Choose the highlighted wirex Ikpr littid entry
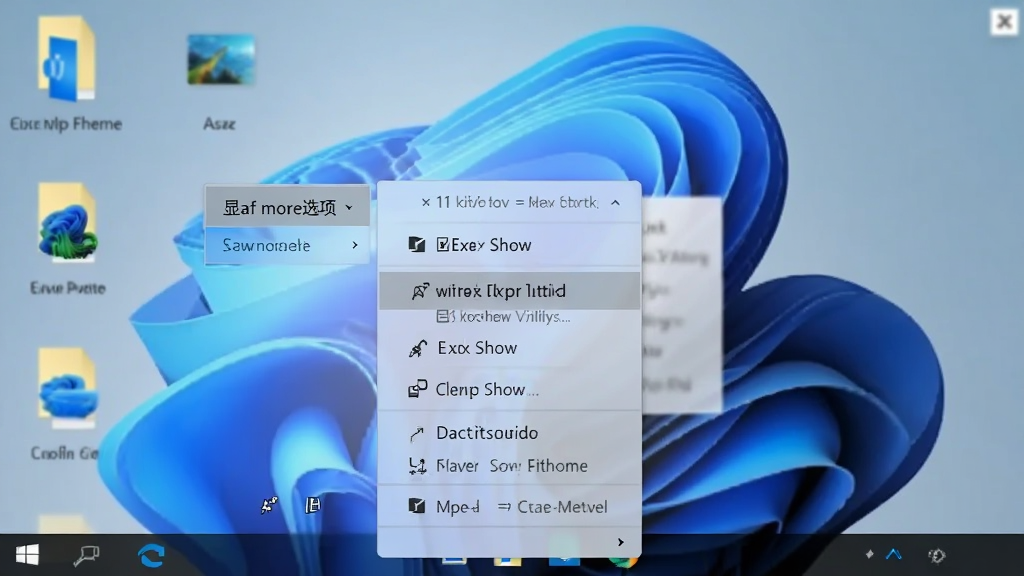 509,291
